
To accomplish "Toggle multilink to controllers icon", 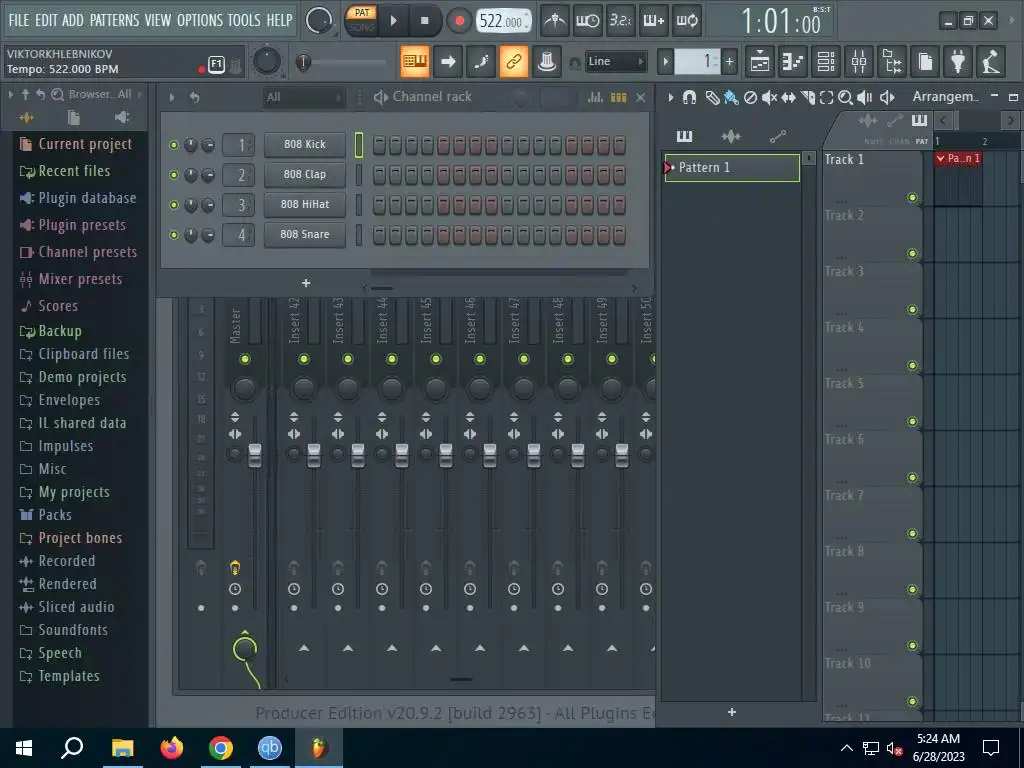I will 514,61.
